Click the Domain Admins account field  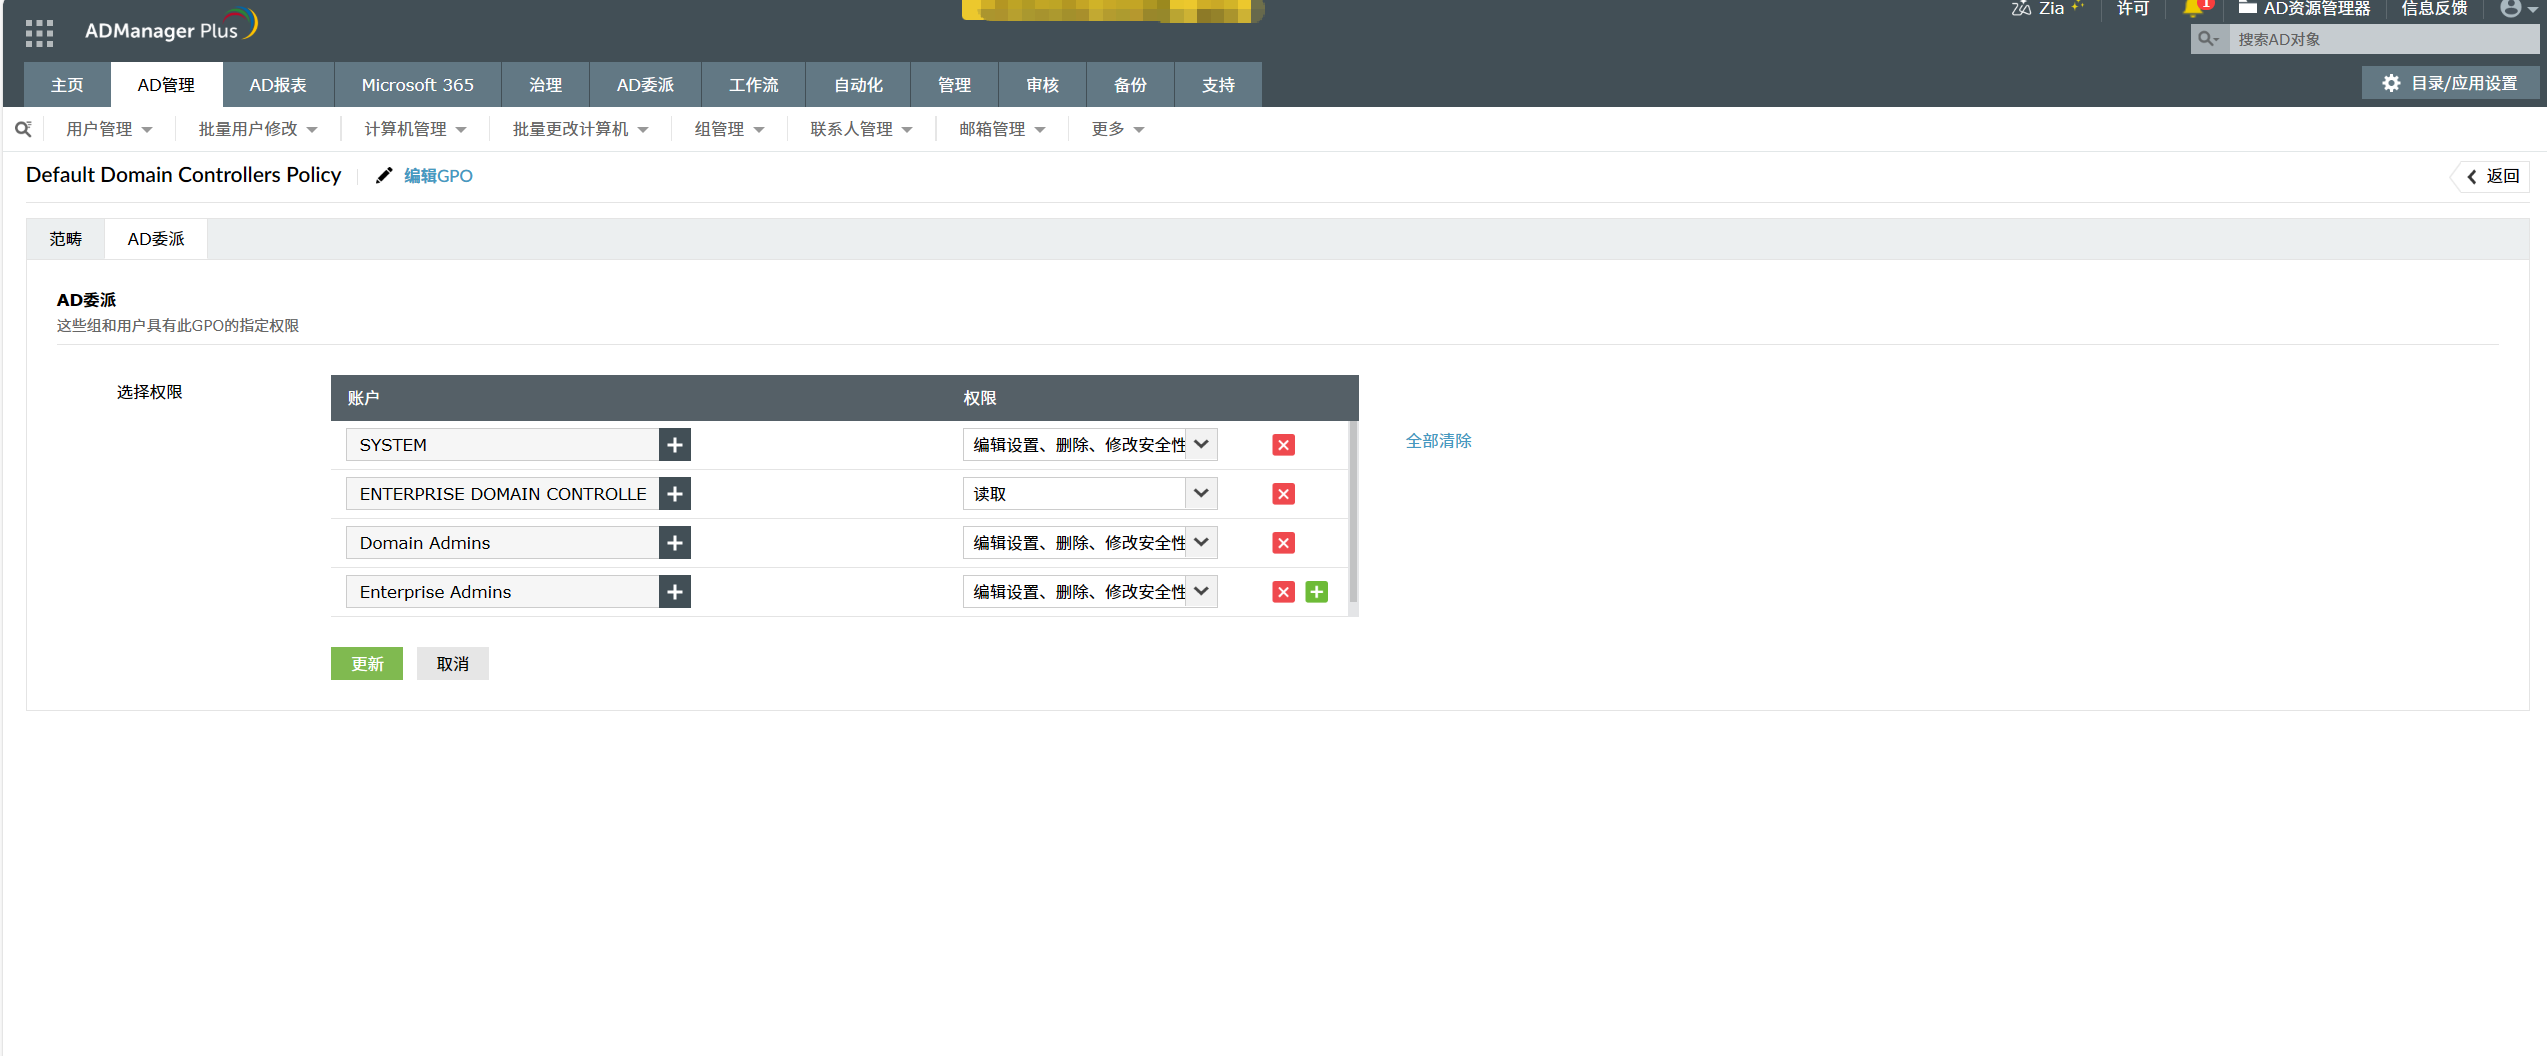pos(502,543)
